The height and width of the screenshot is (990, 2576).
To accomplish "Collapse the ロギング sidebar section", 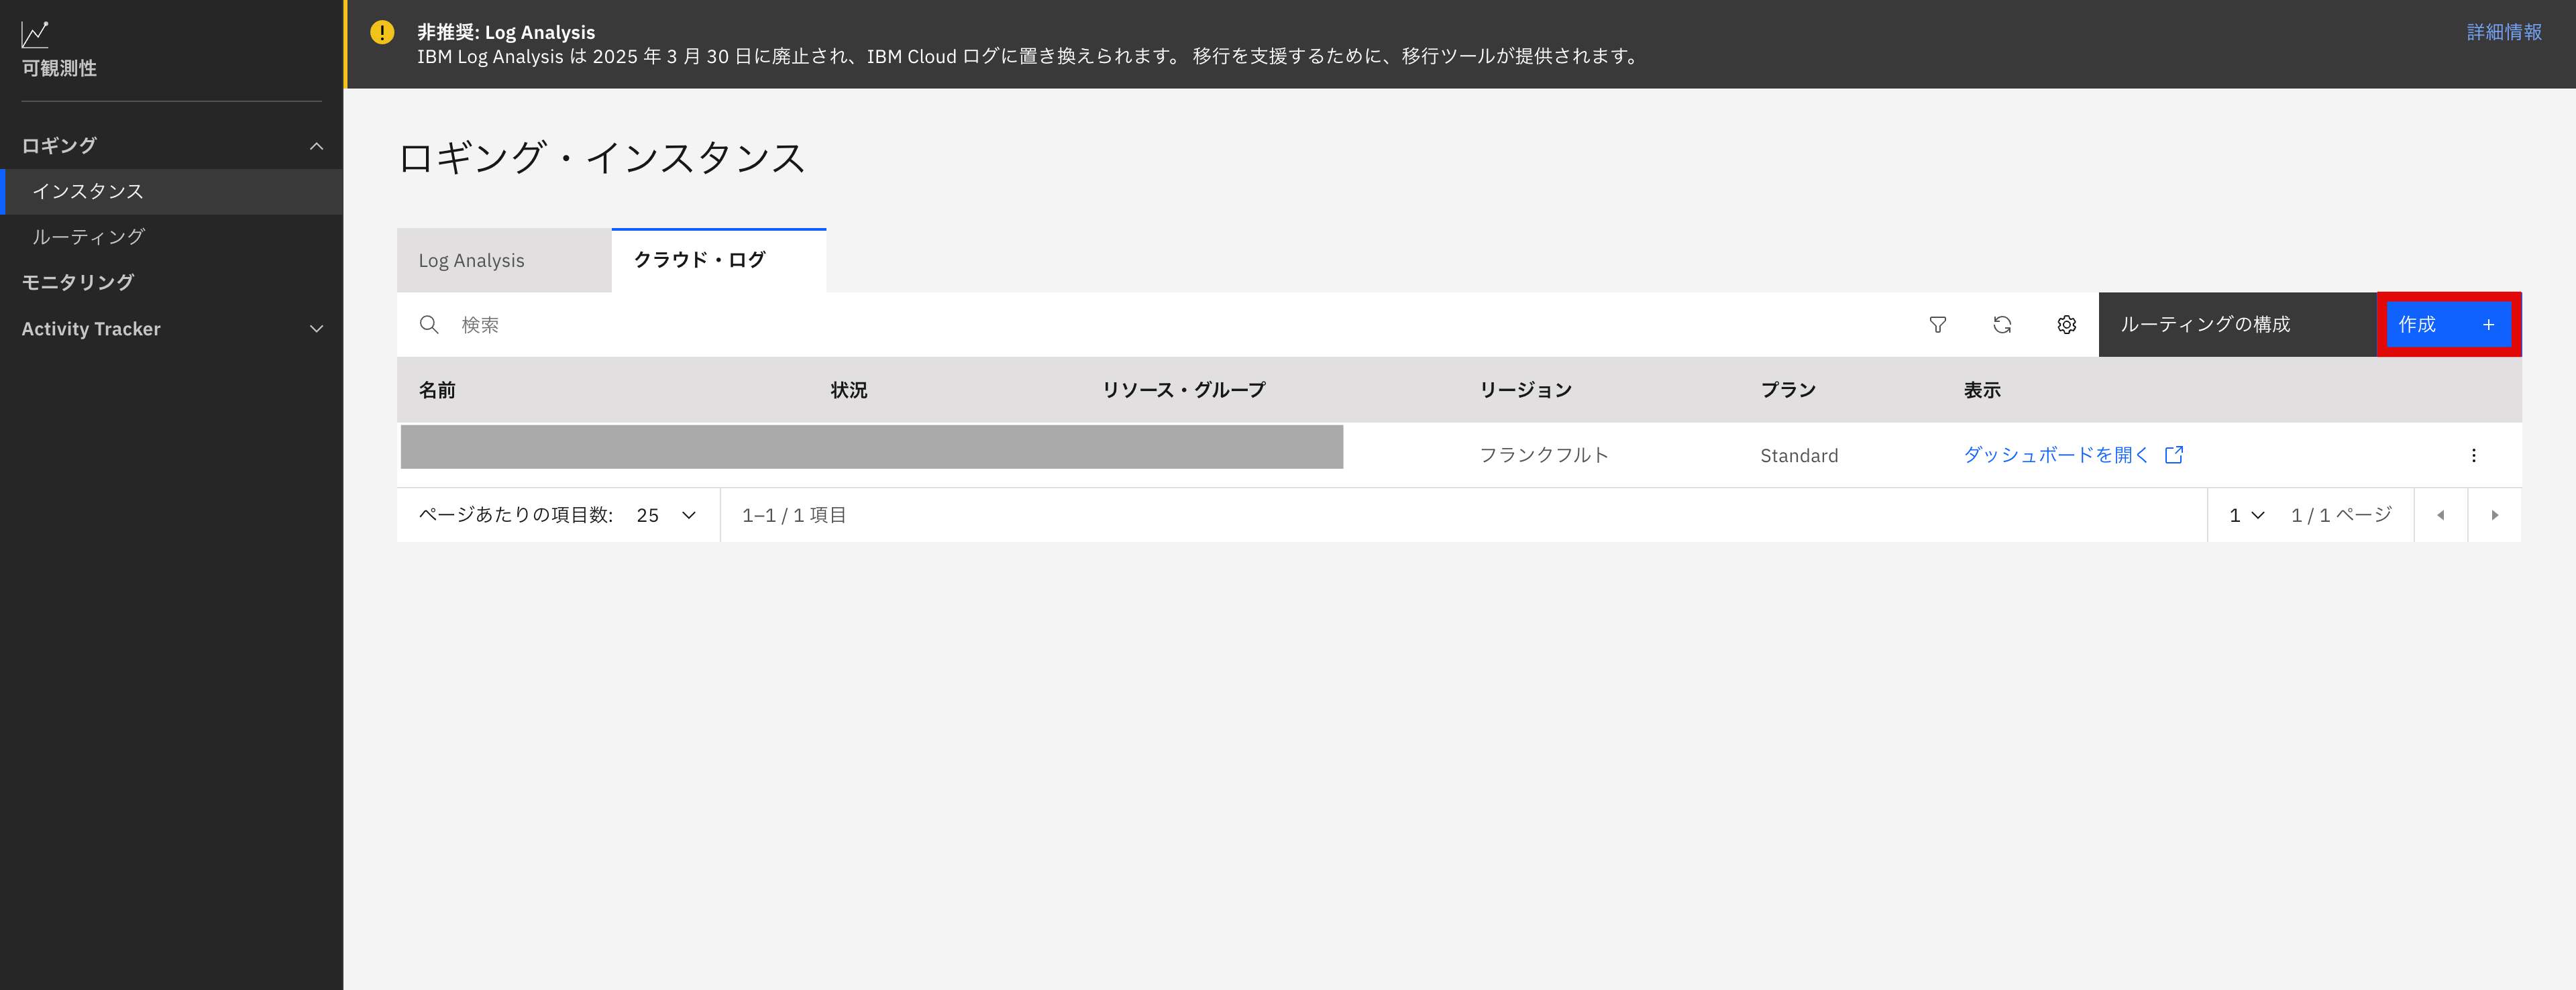I will tap(317, 145).
